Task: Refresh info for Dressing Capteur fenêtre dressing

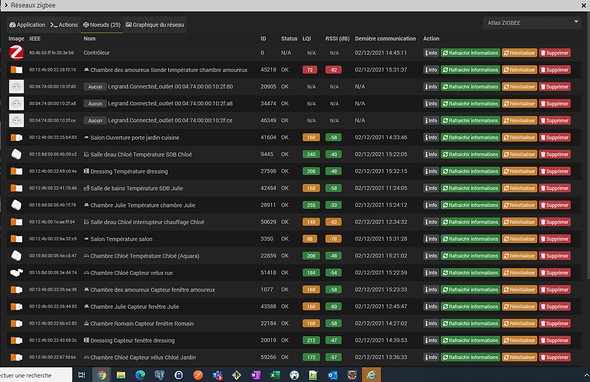Action: coord(470,341)
